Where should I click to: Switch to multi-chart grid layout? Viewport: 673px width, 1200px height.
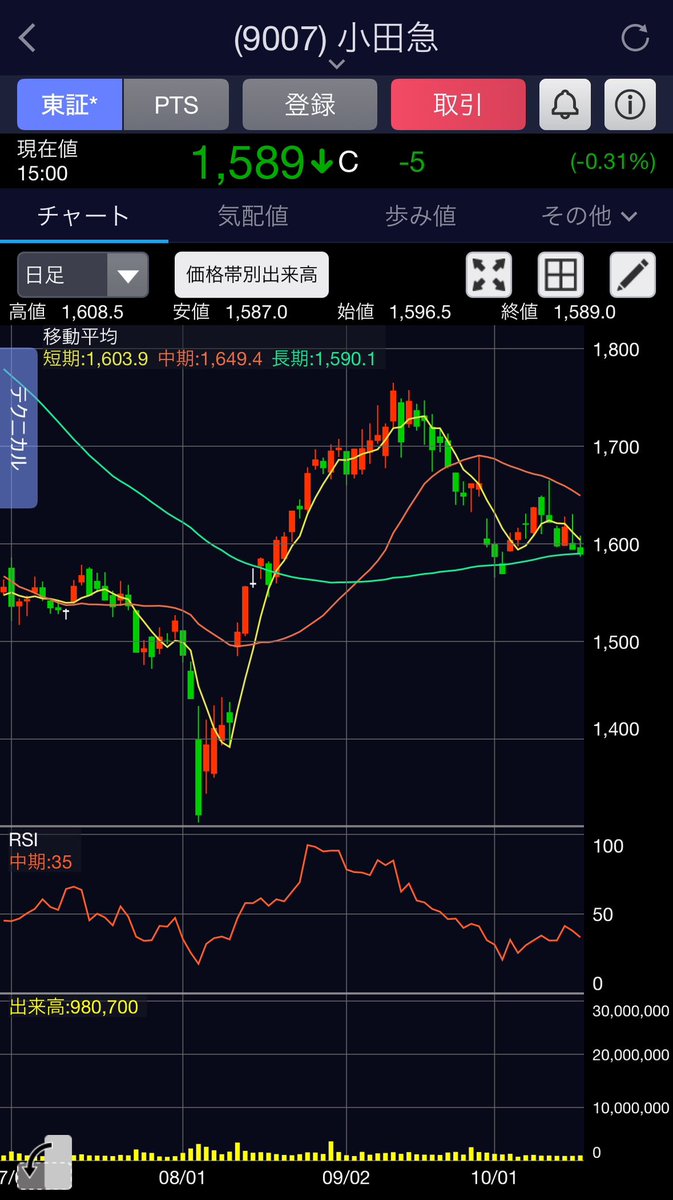[560, 274]
